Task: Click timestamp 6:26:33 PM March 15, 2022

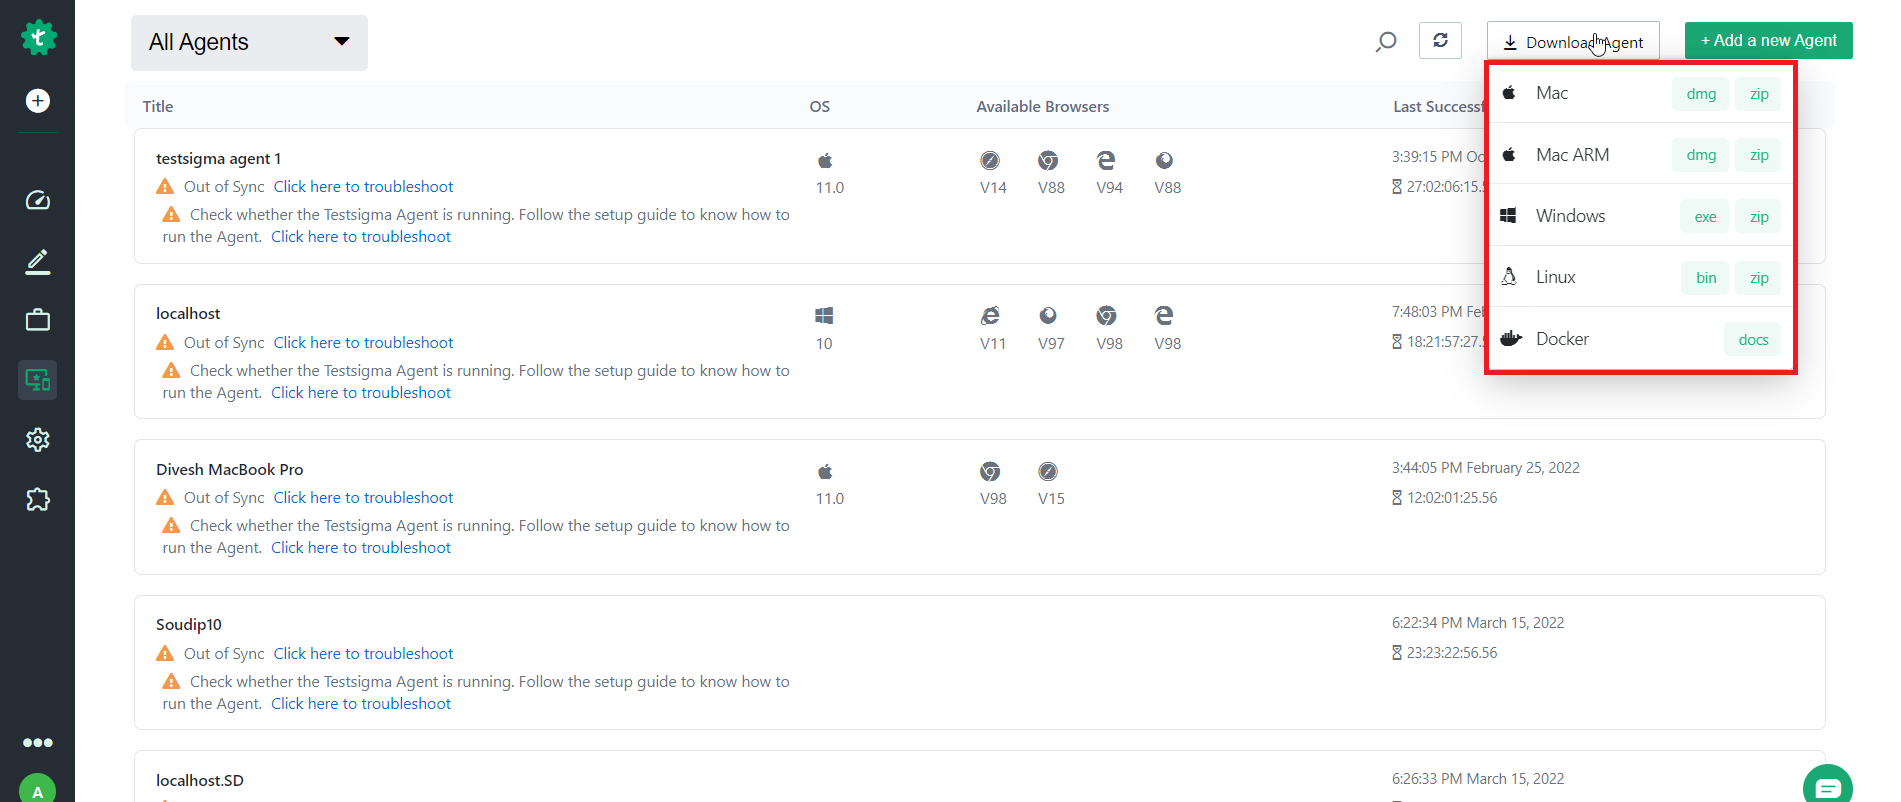Action: [1478, 779]
